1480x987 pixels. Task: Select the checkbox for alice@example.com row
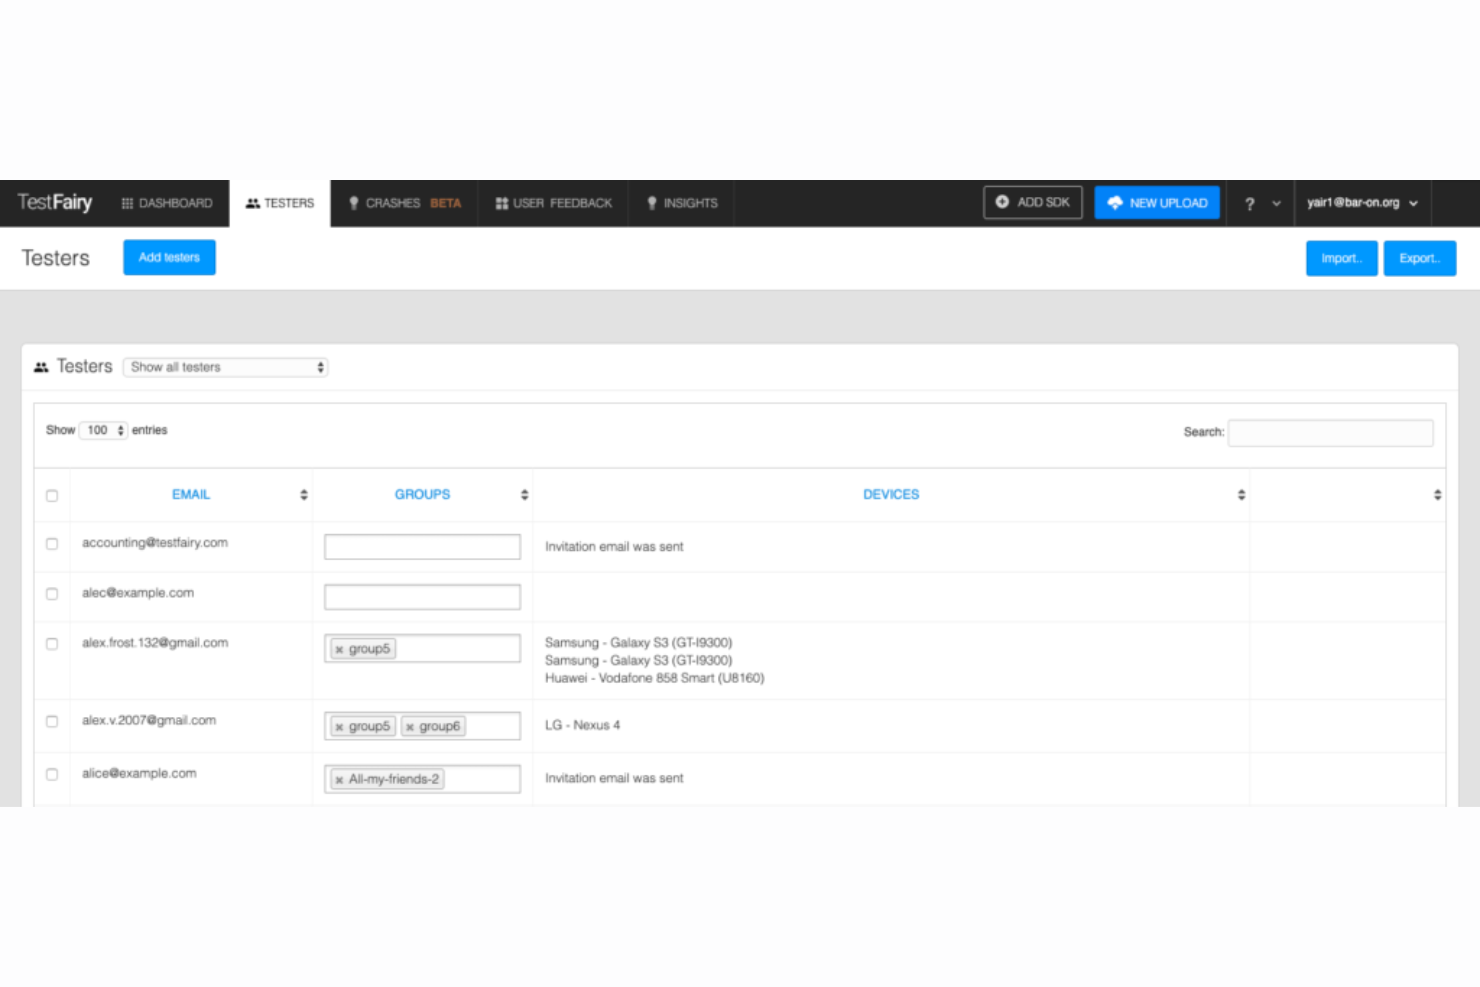coord(52,773)
